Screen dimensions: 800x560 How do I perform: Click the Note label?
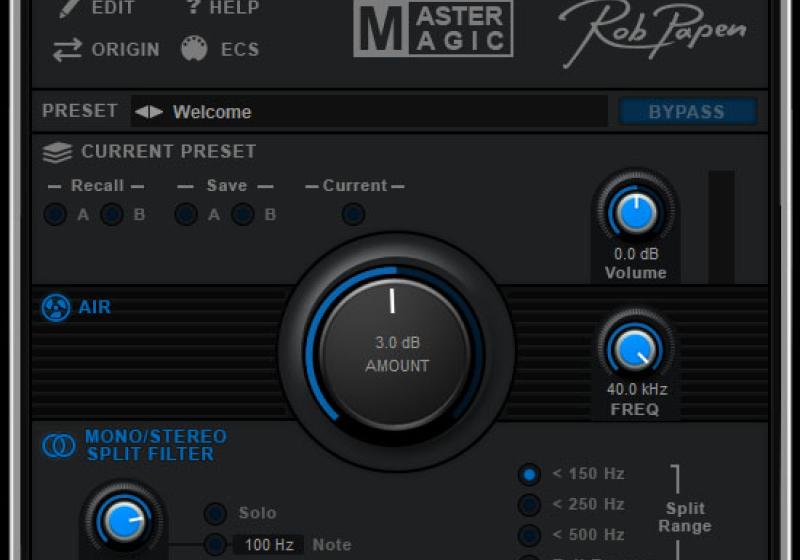[x=332, y=545]
